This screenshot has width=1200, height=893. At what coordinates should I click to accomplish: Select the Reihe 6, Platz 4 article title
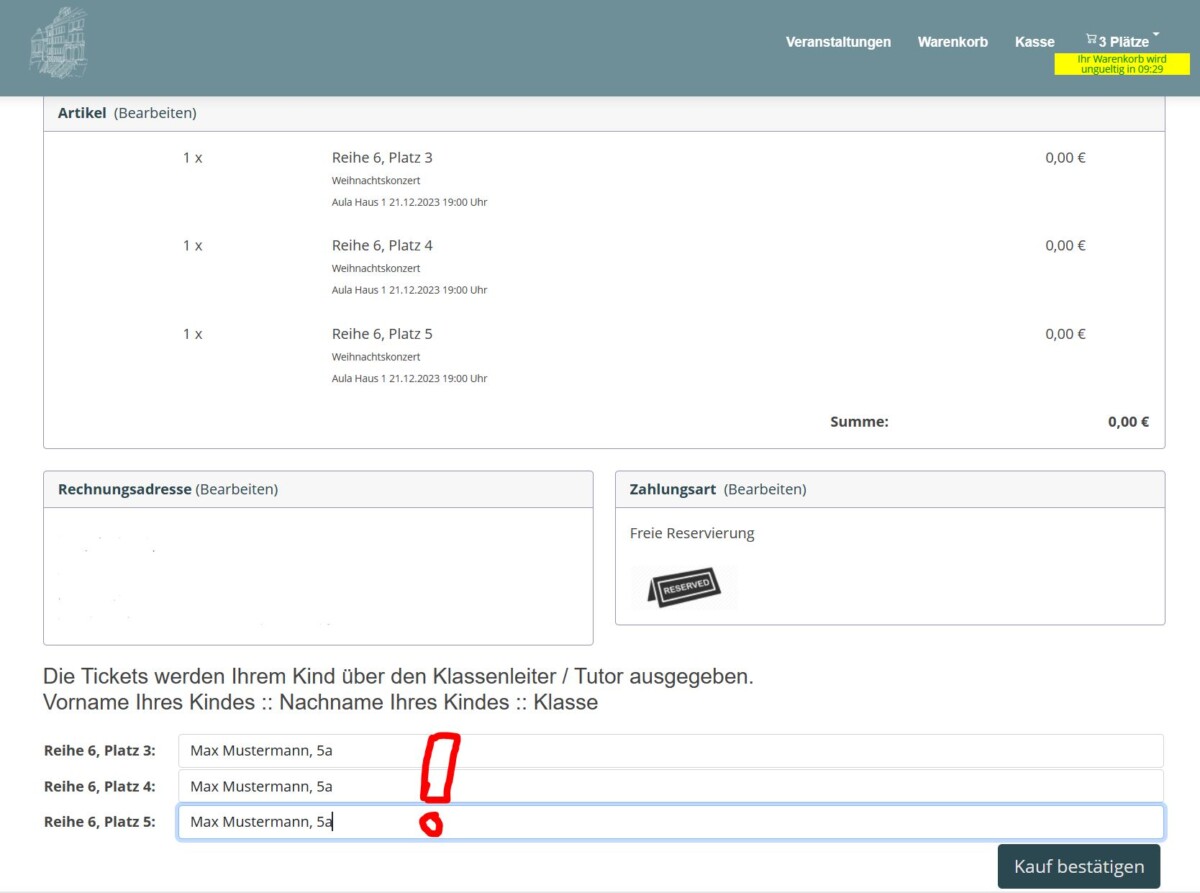click(x=382, y=246)
